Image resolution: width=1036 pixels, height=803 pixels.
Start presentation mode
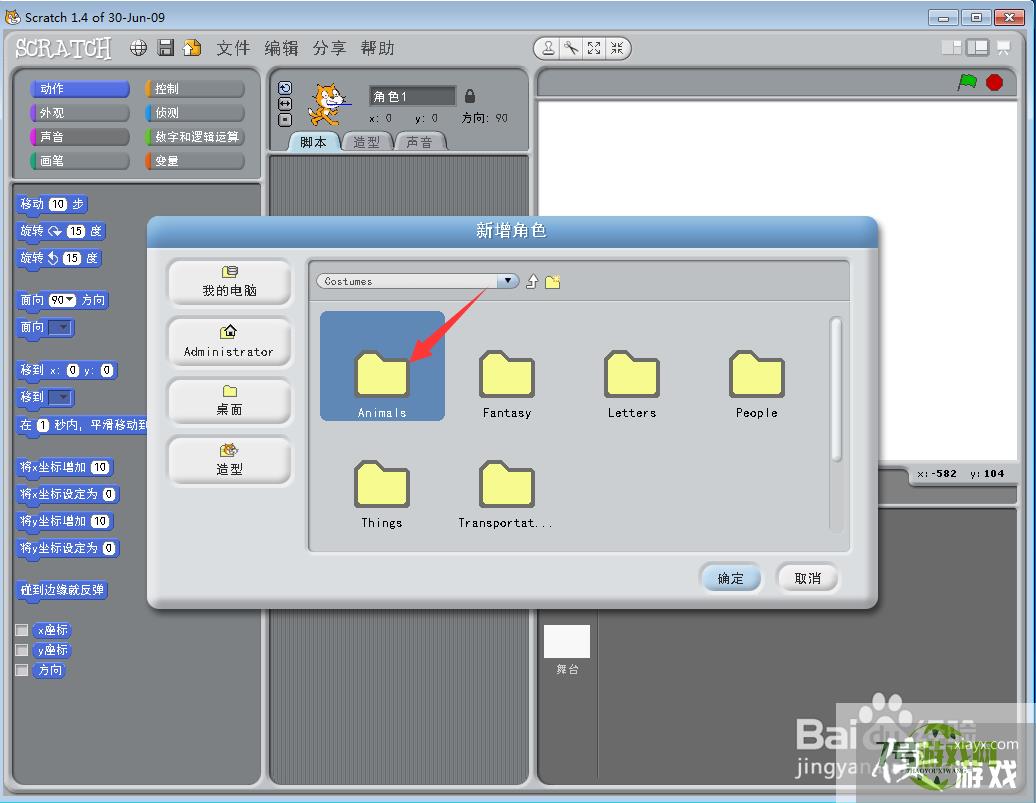click(1004, 48)
